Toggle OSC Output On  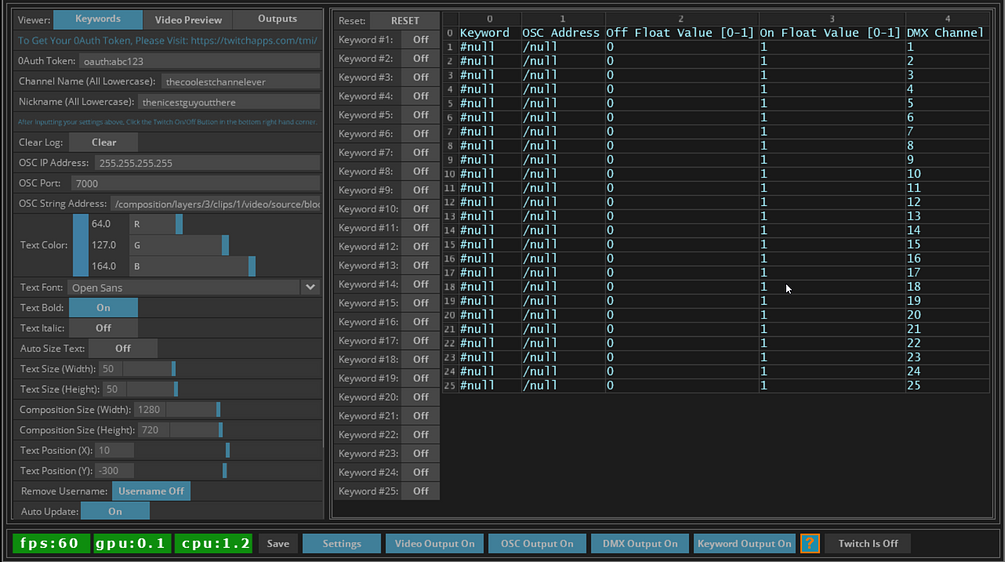point(537,543)
